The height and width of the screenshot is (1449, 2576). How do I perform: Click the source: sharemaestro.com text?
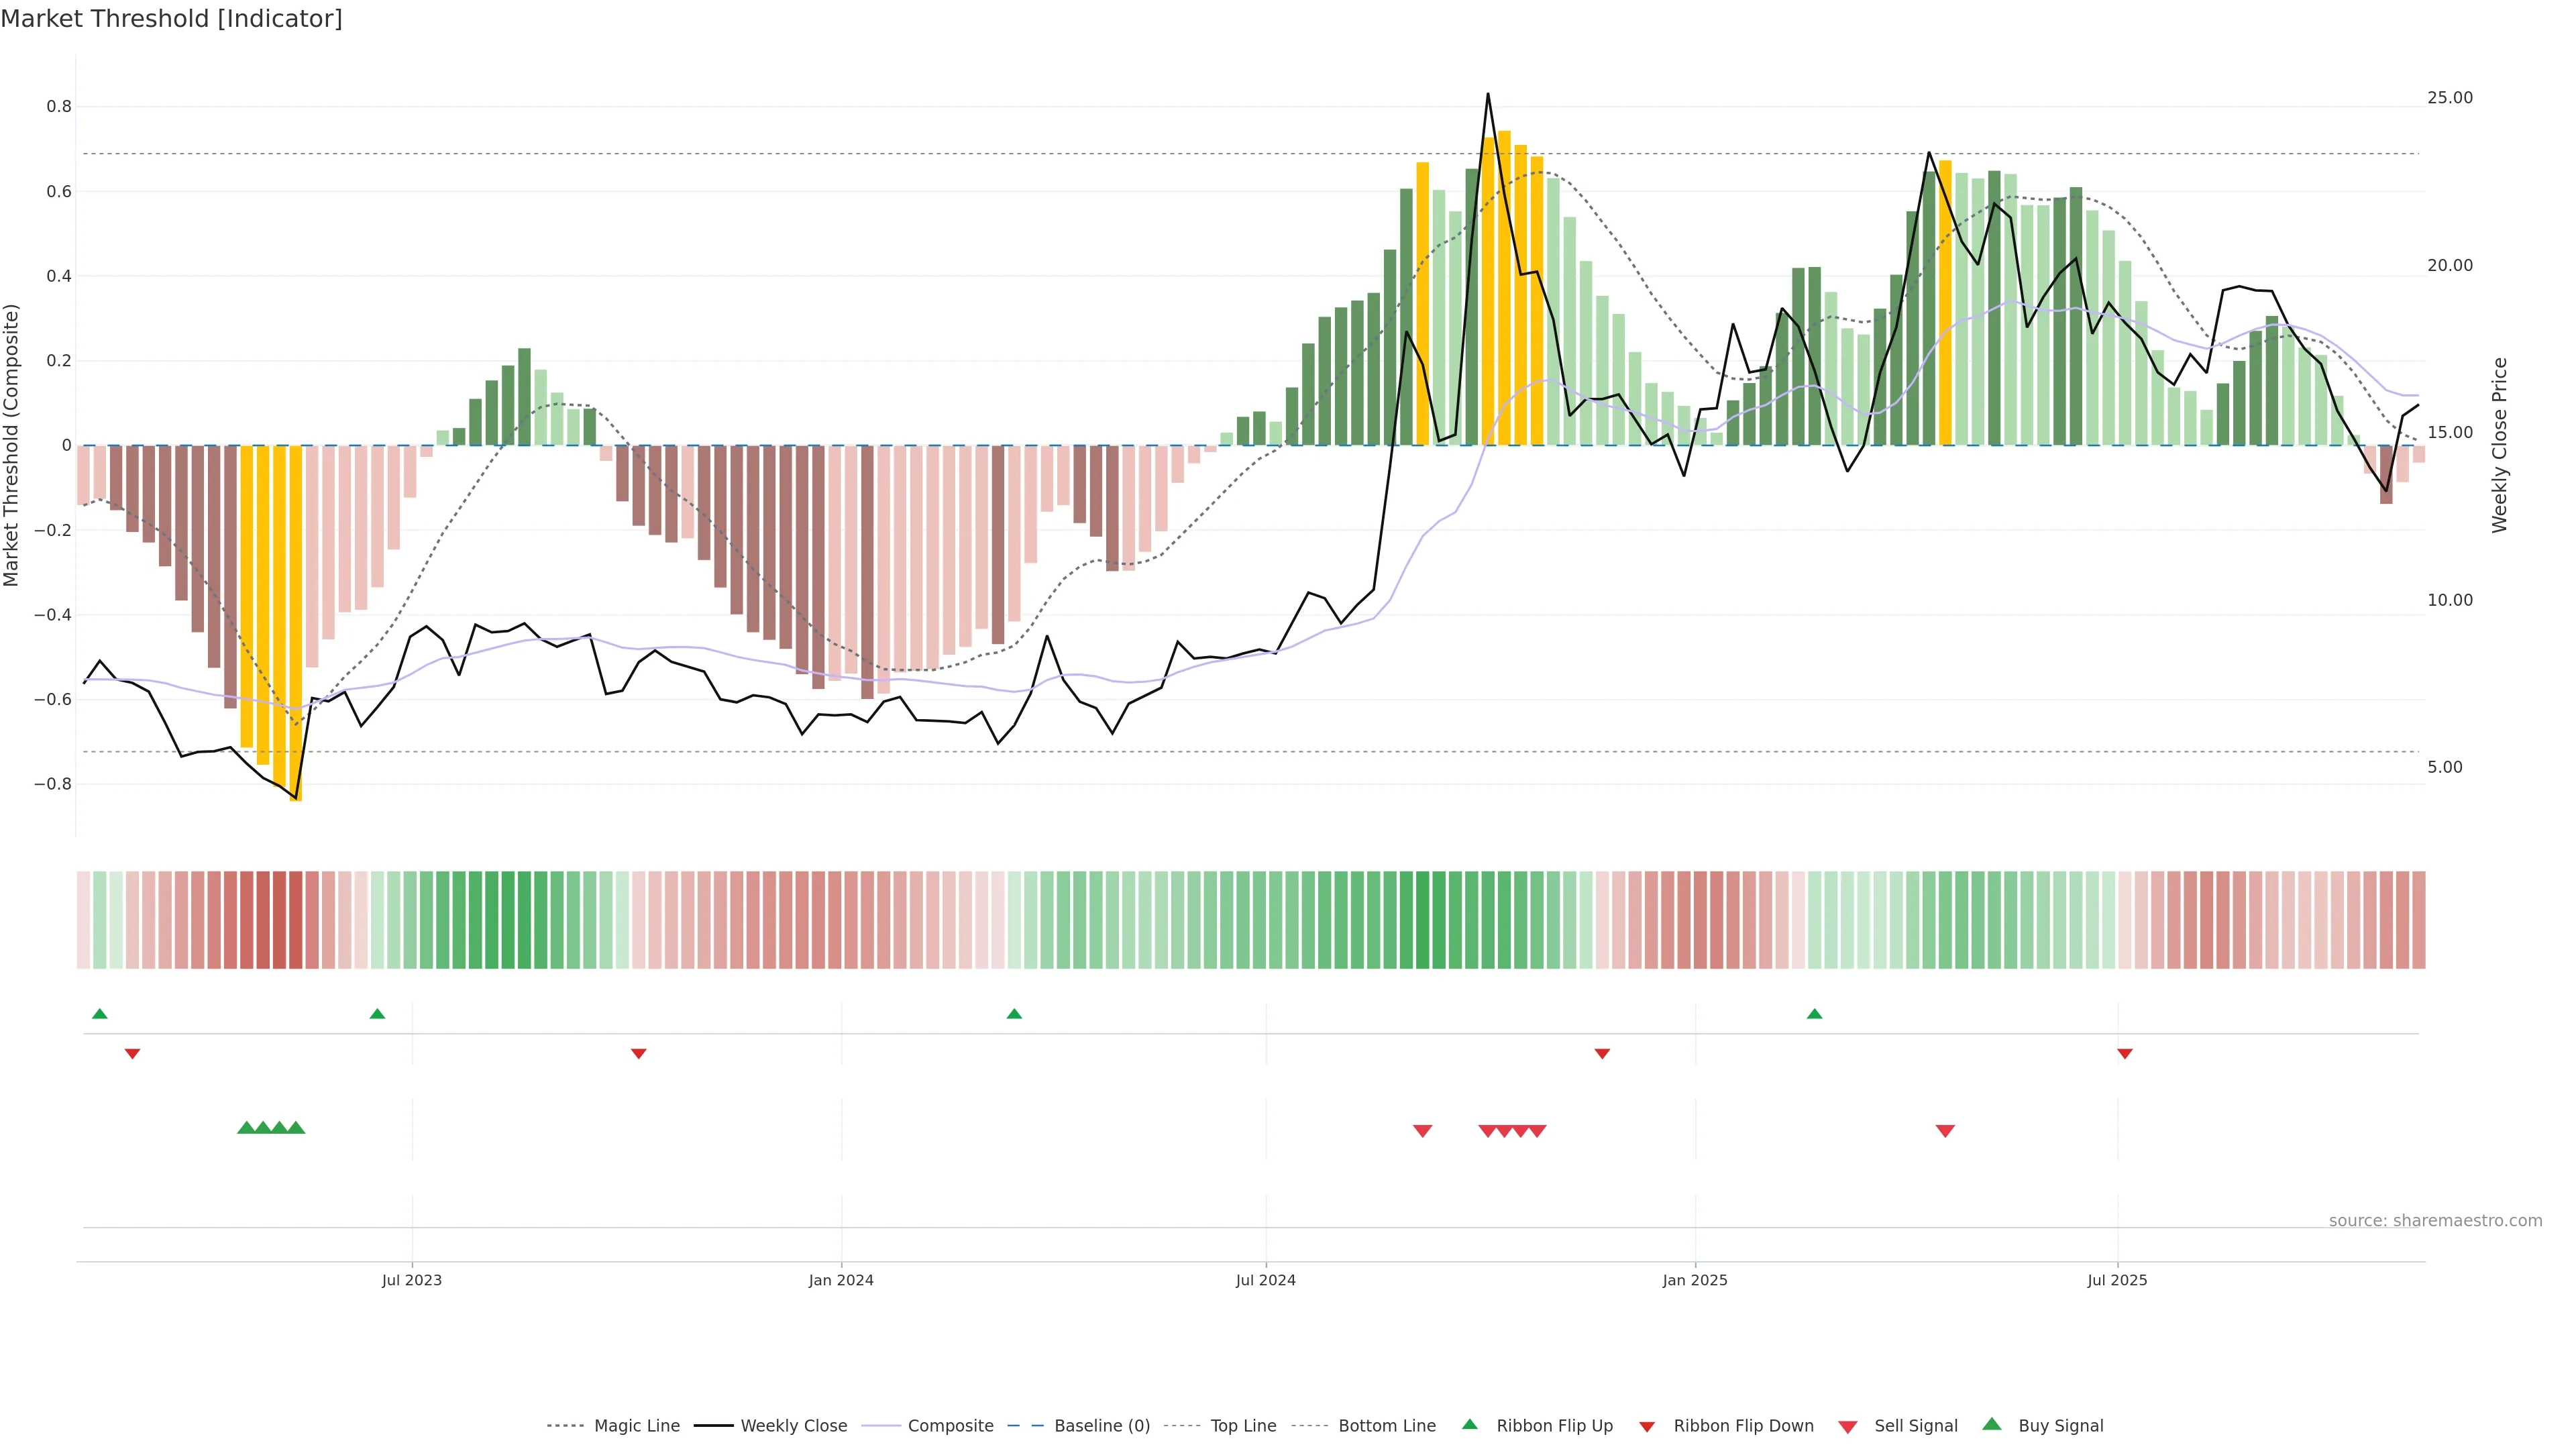pyautogui.click(x=2435, y=1221)
